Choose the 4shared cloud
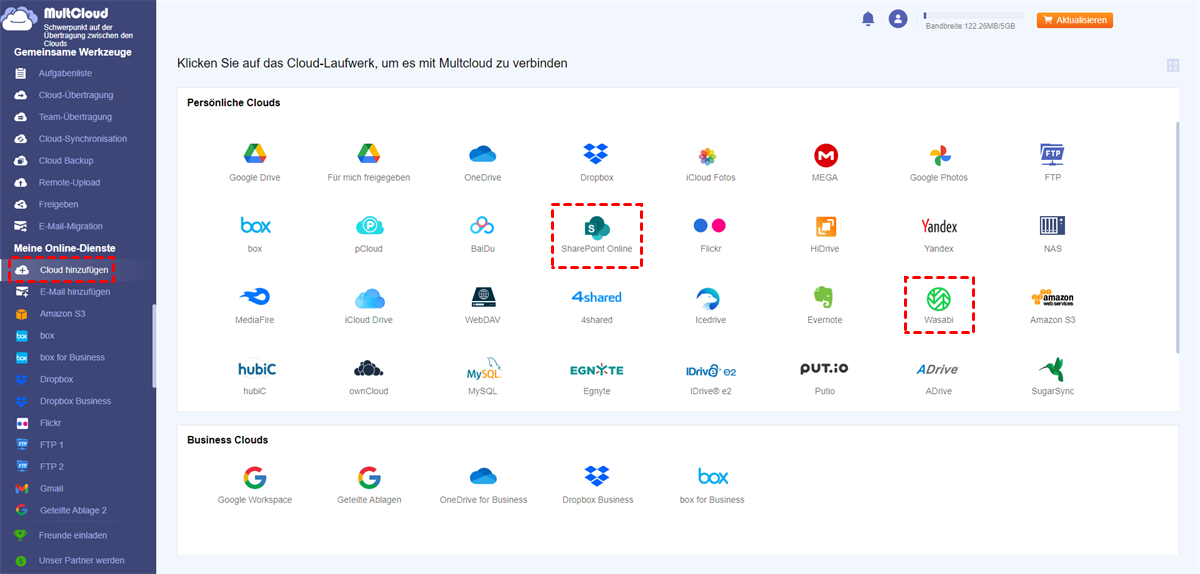 [596, 306]
